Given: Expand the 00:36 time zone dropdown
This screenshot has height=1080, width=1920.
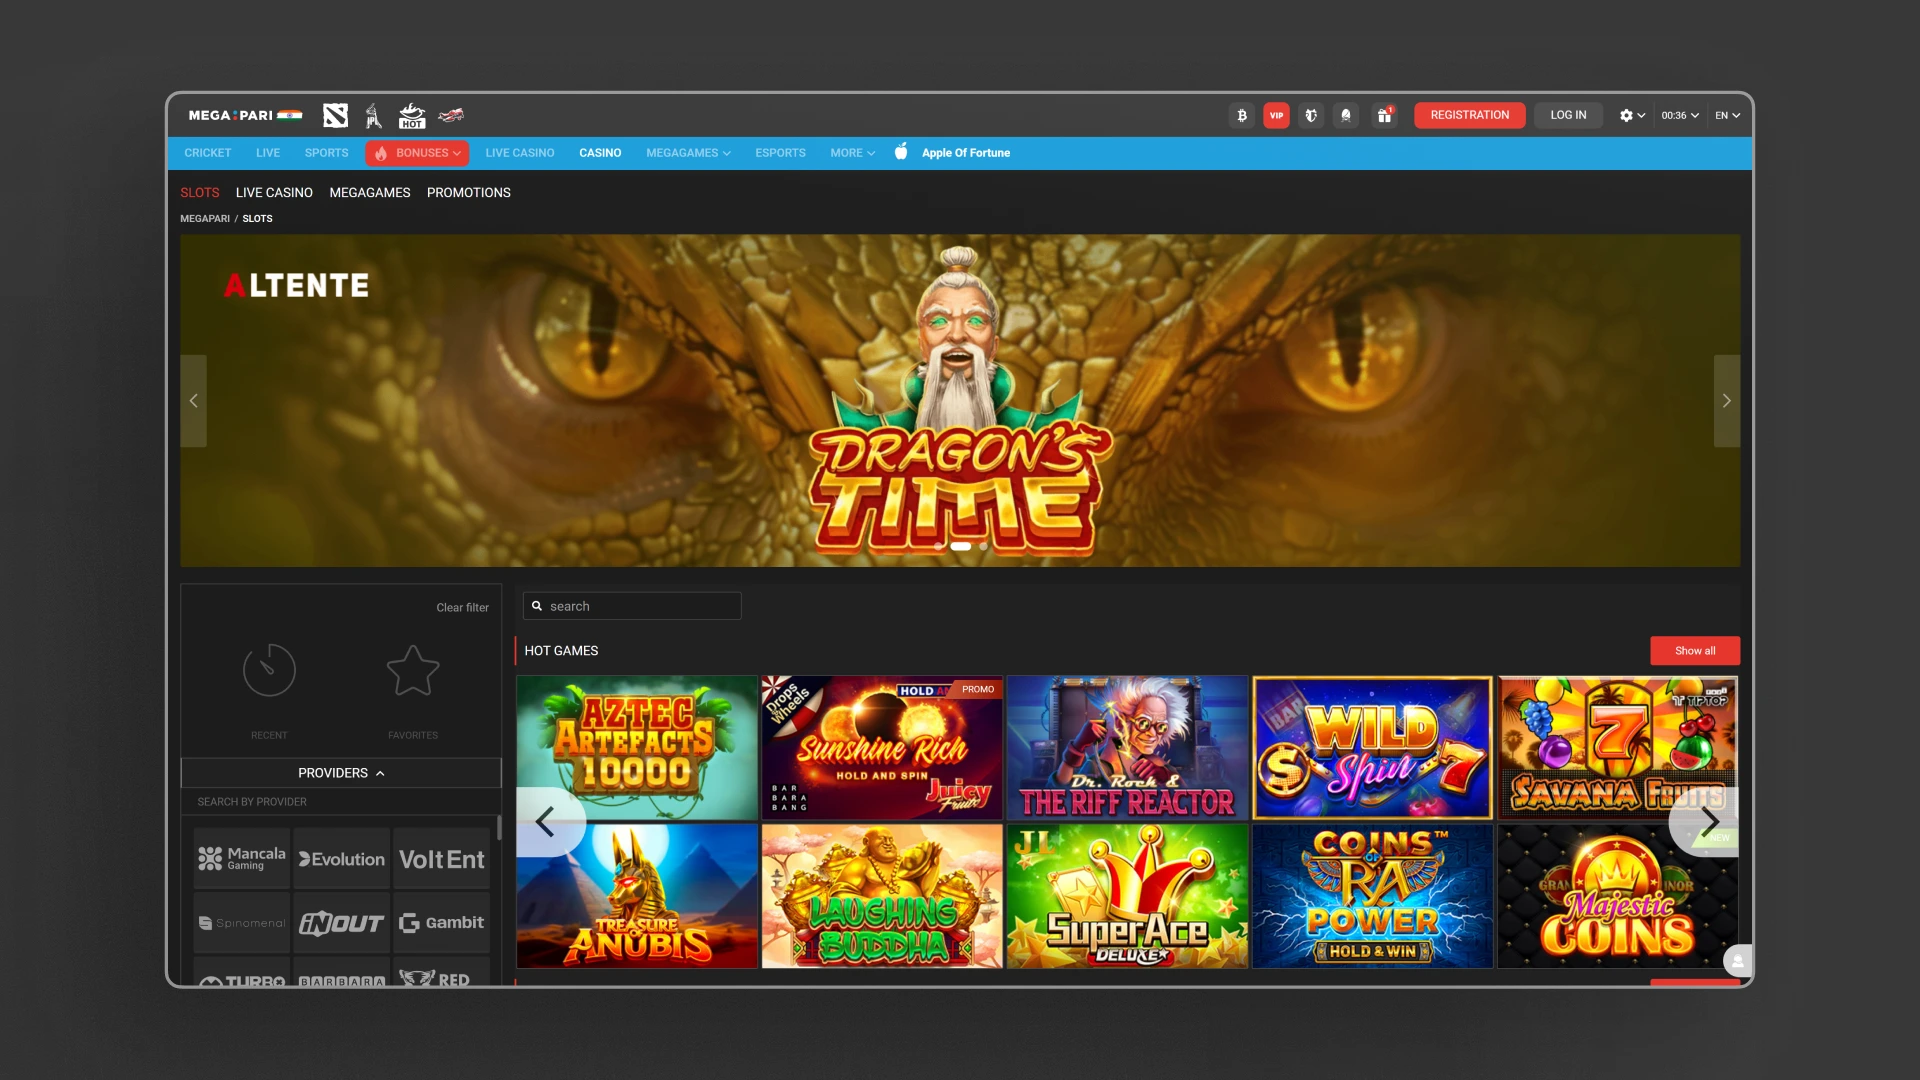Looking at the screenshot, I should pyautogui.click(x=1680, y=116).
